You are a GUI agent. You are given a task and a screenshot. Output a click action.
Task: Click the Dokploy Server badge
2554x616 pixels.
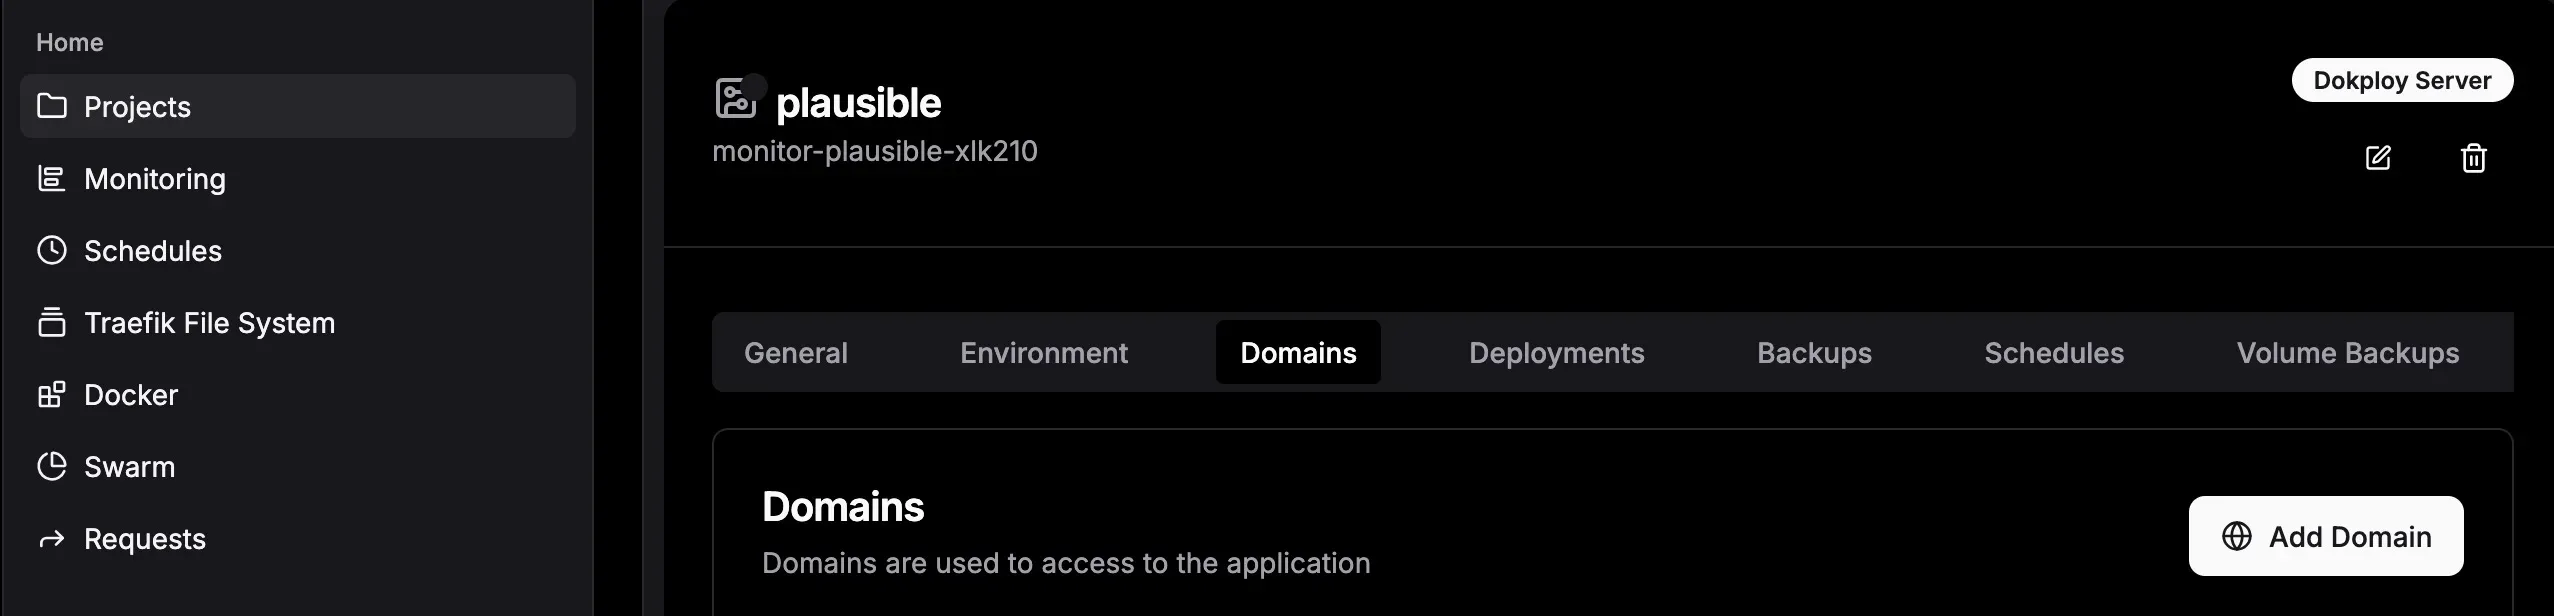point(2401,81)
